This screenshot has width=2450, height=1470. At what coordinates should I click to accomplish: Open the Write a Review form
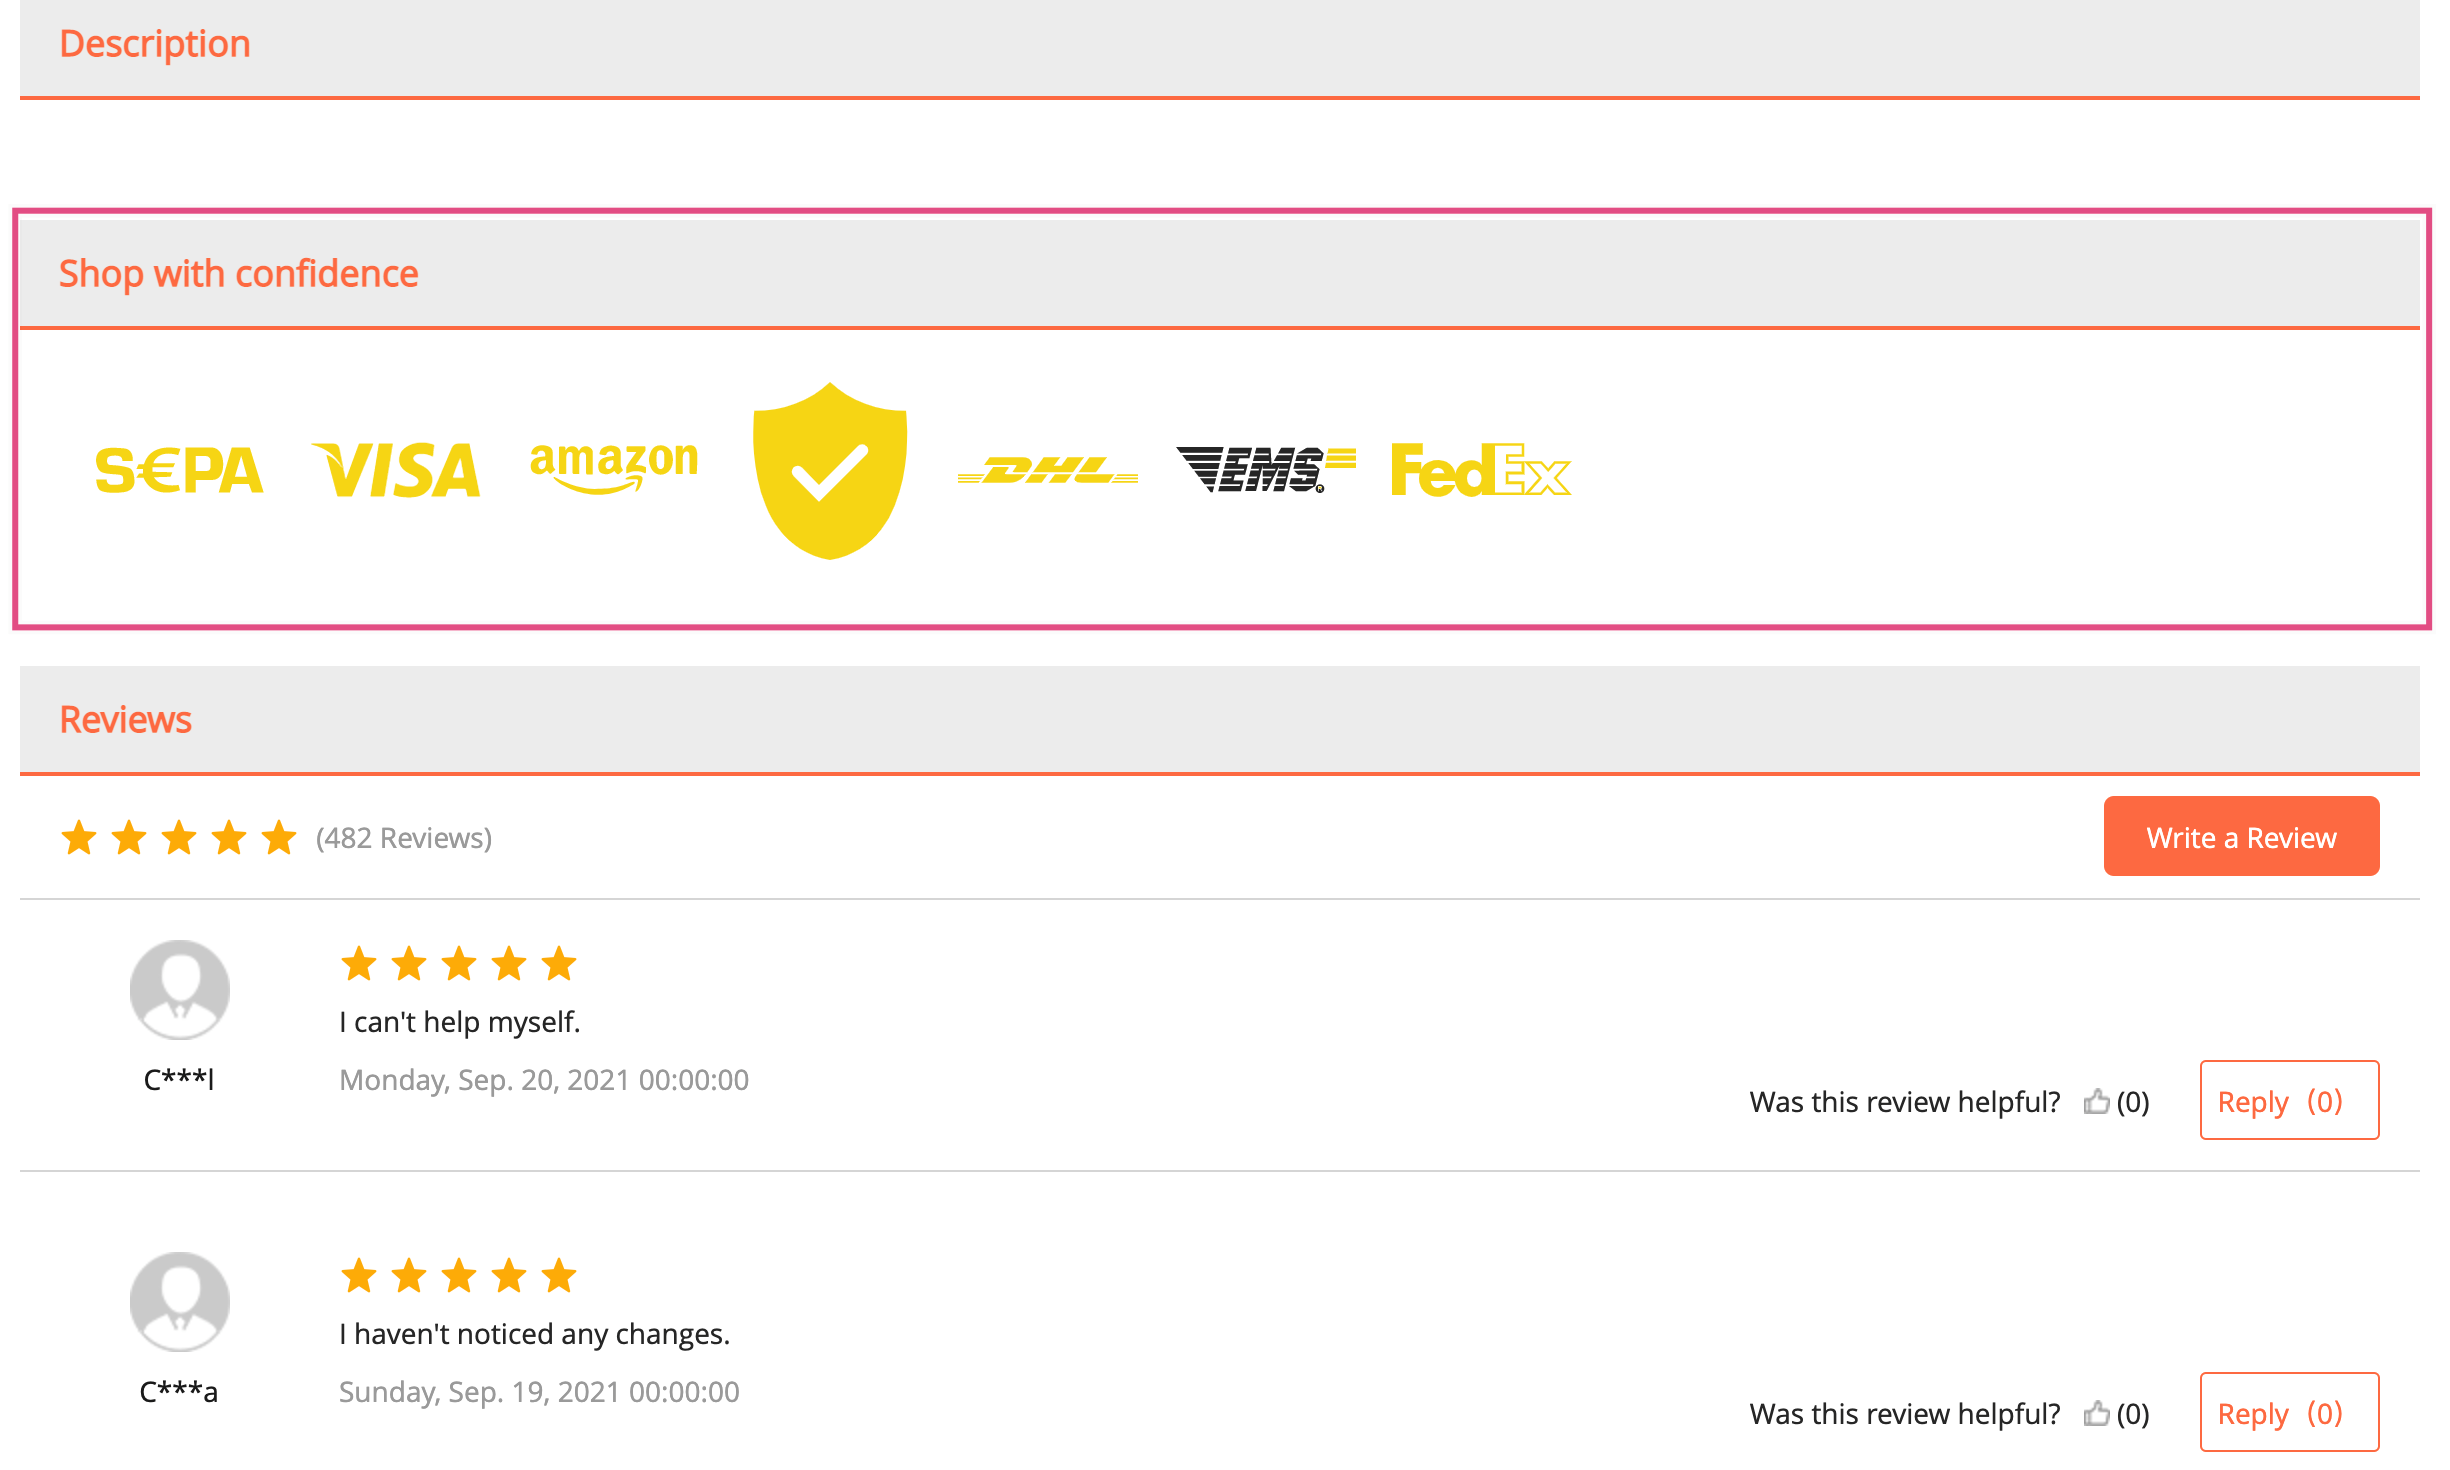click(x=2241, y=836)
